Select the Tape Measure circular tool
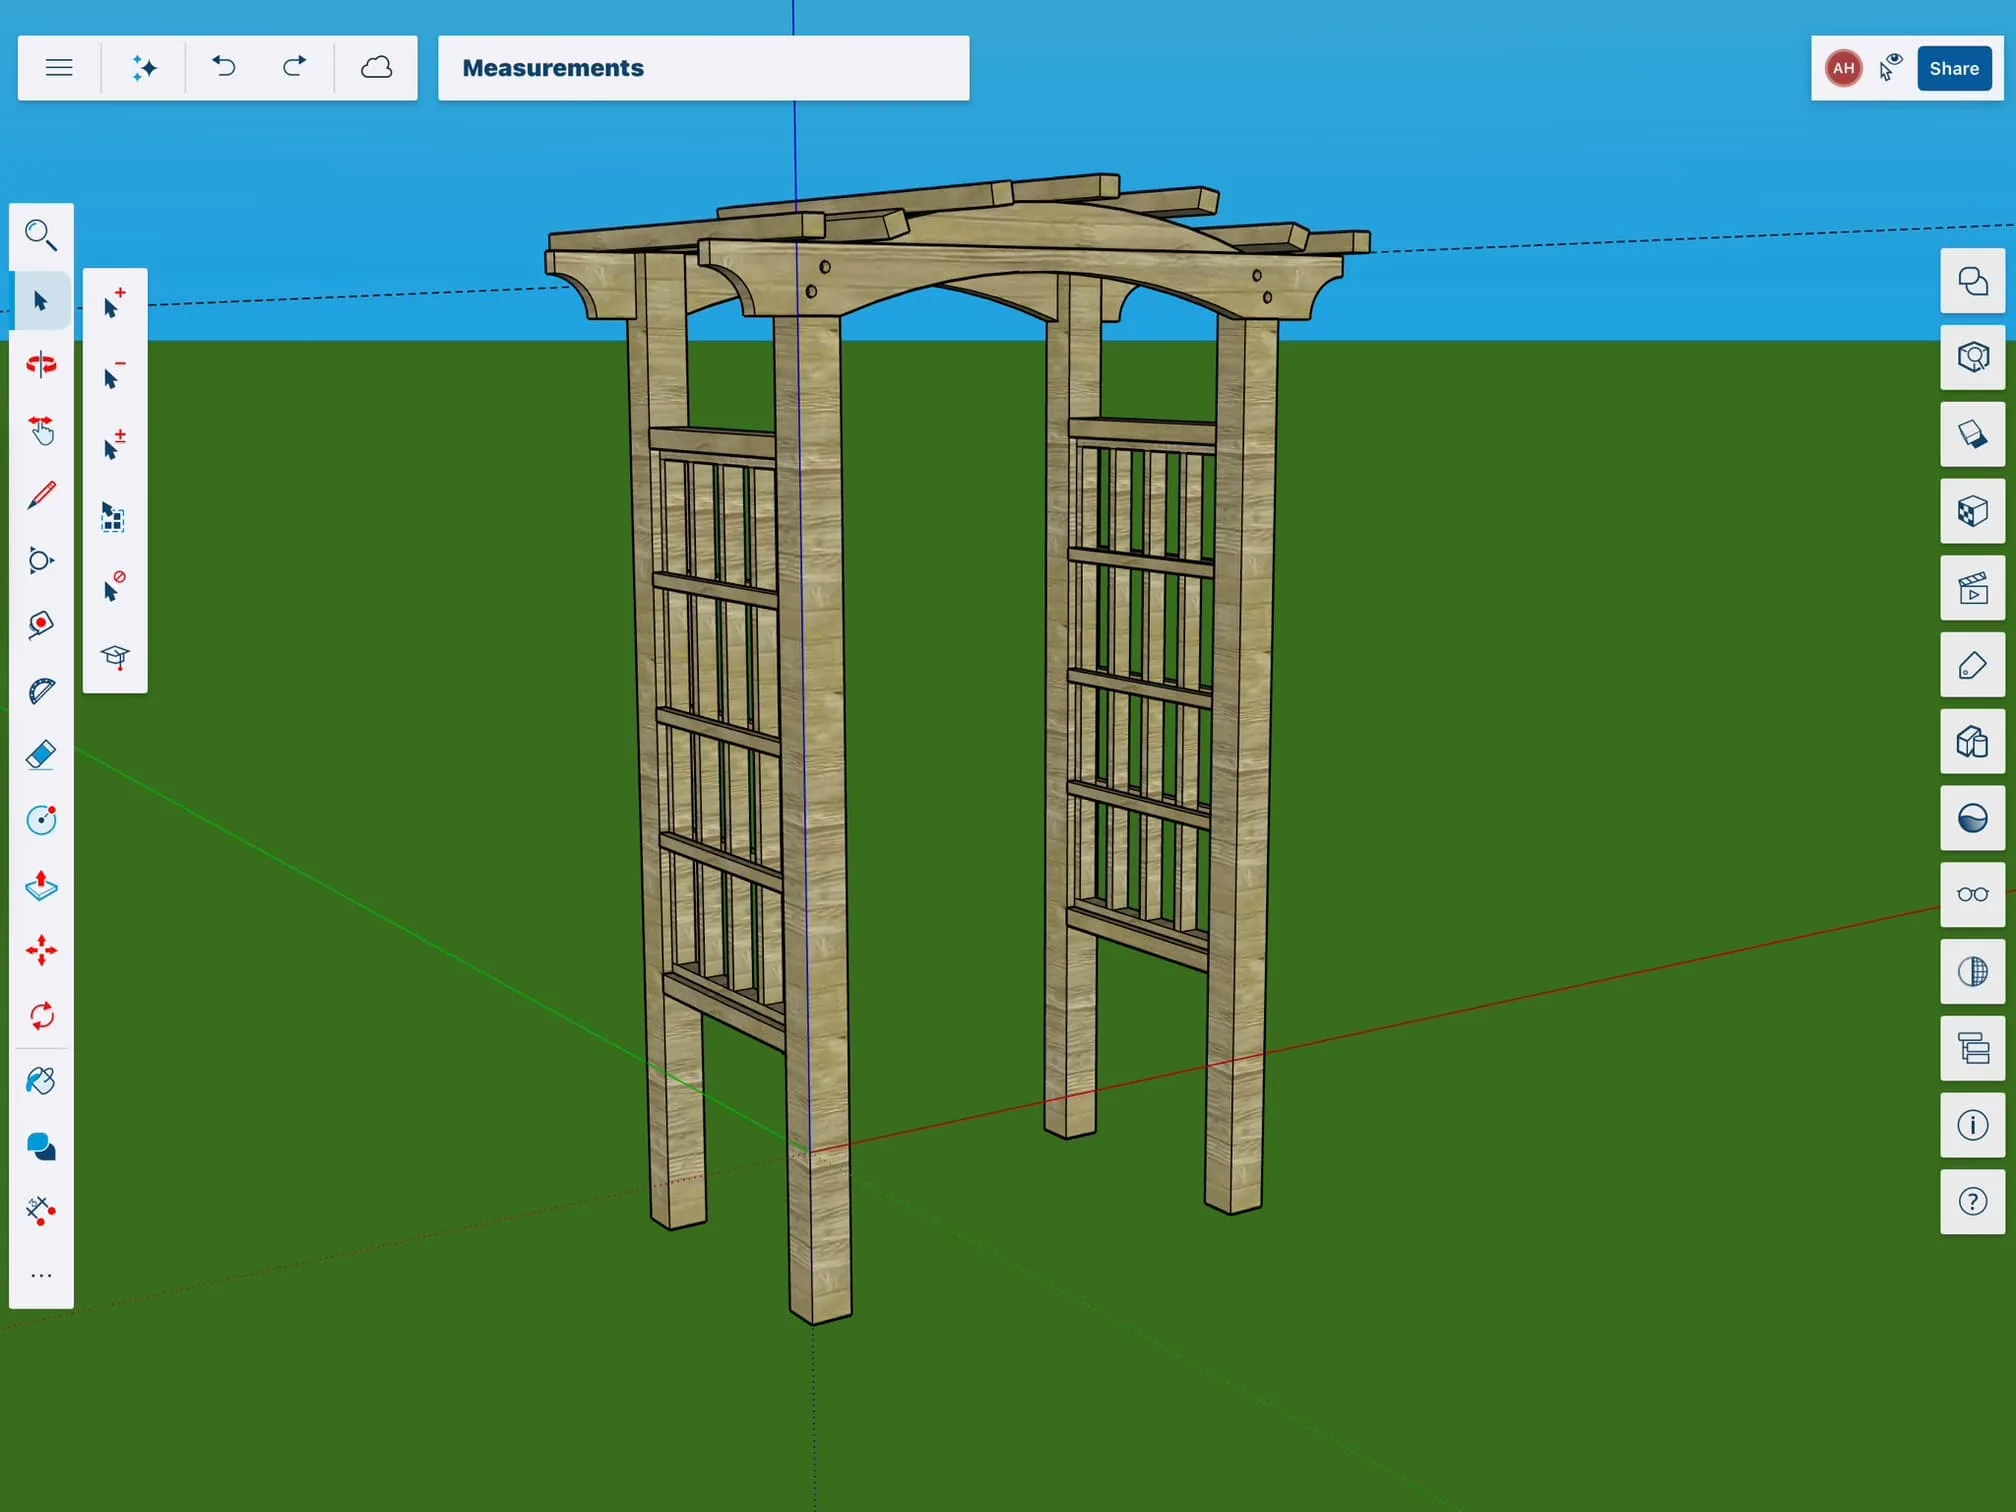The height and width of the screenshot is (1512, 2016). point(41,820)
